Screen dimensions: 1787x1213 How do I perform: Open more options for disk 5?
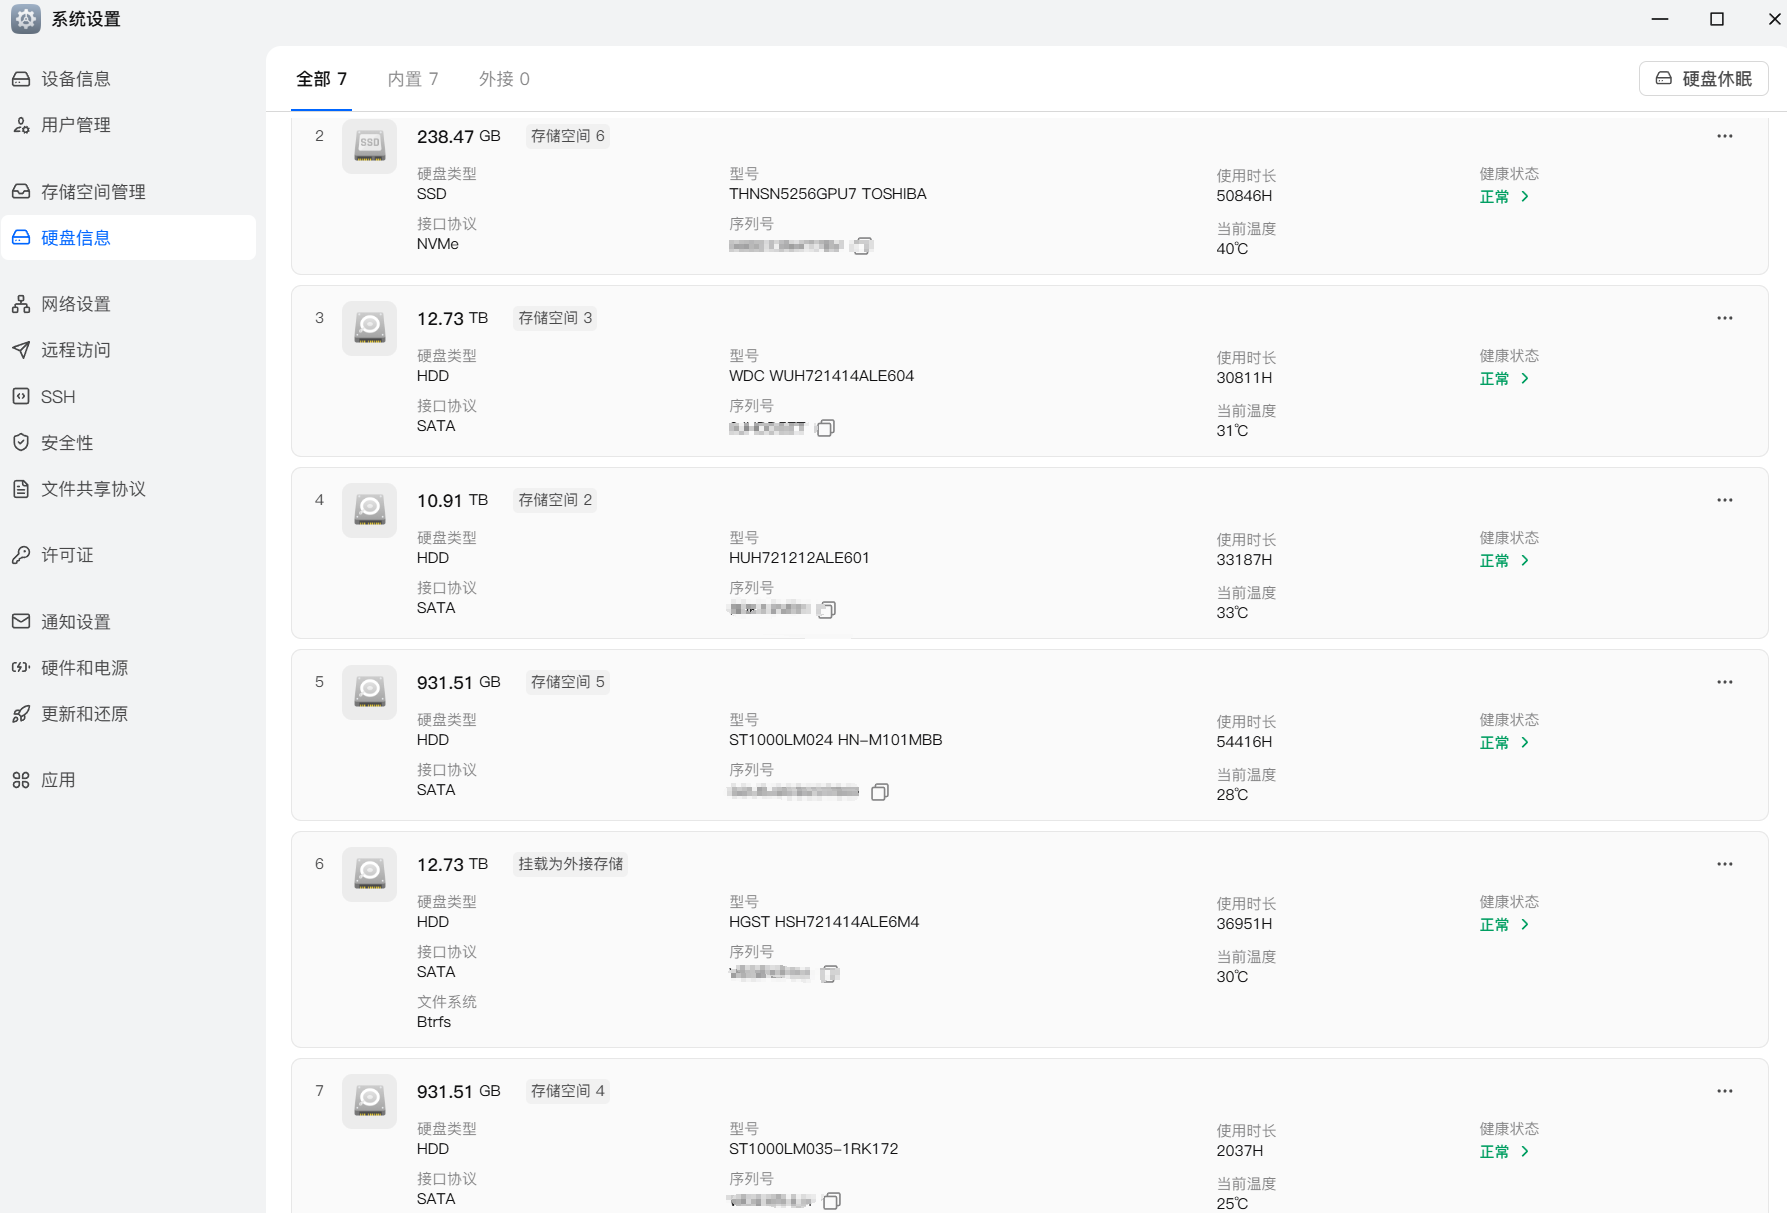[x=1724, y=682]
